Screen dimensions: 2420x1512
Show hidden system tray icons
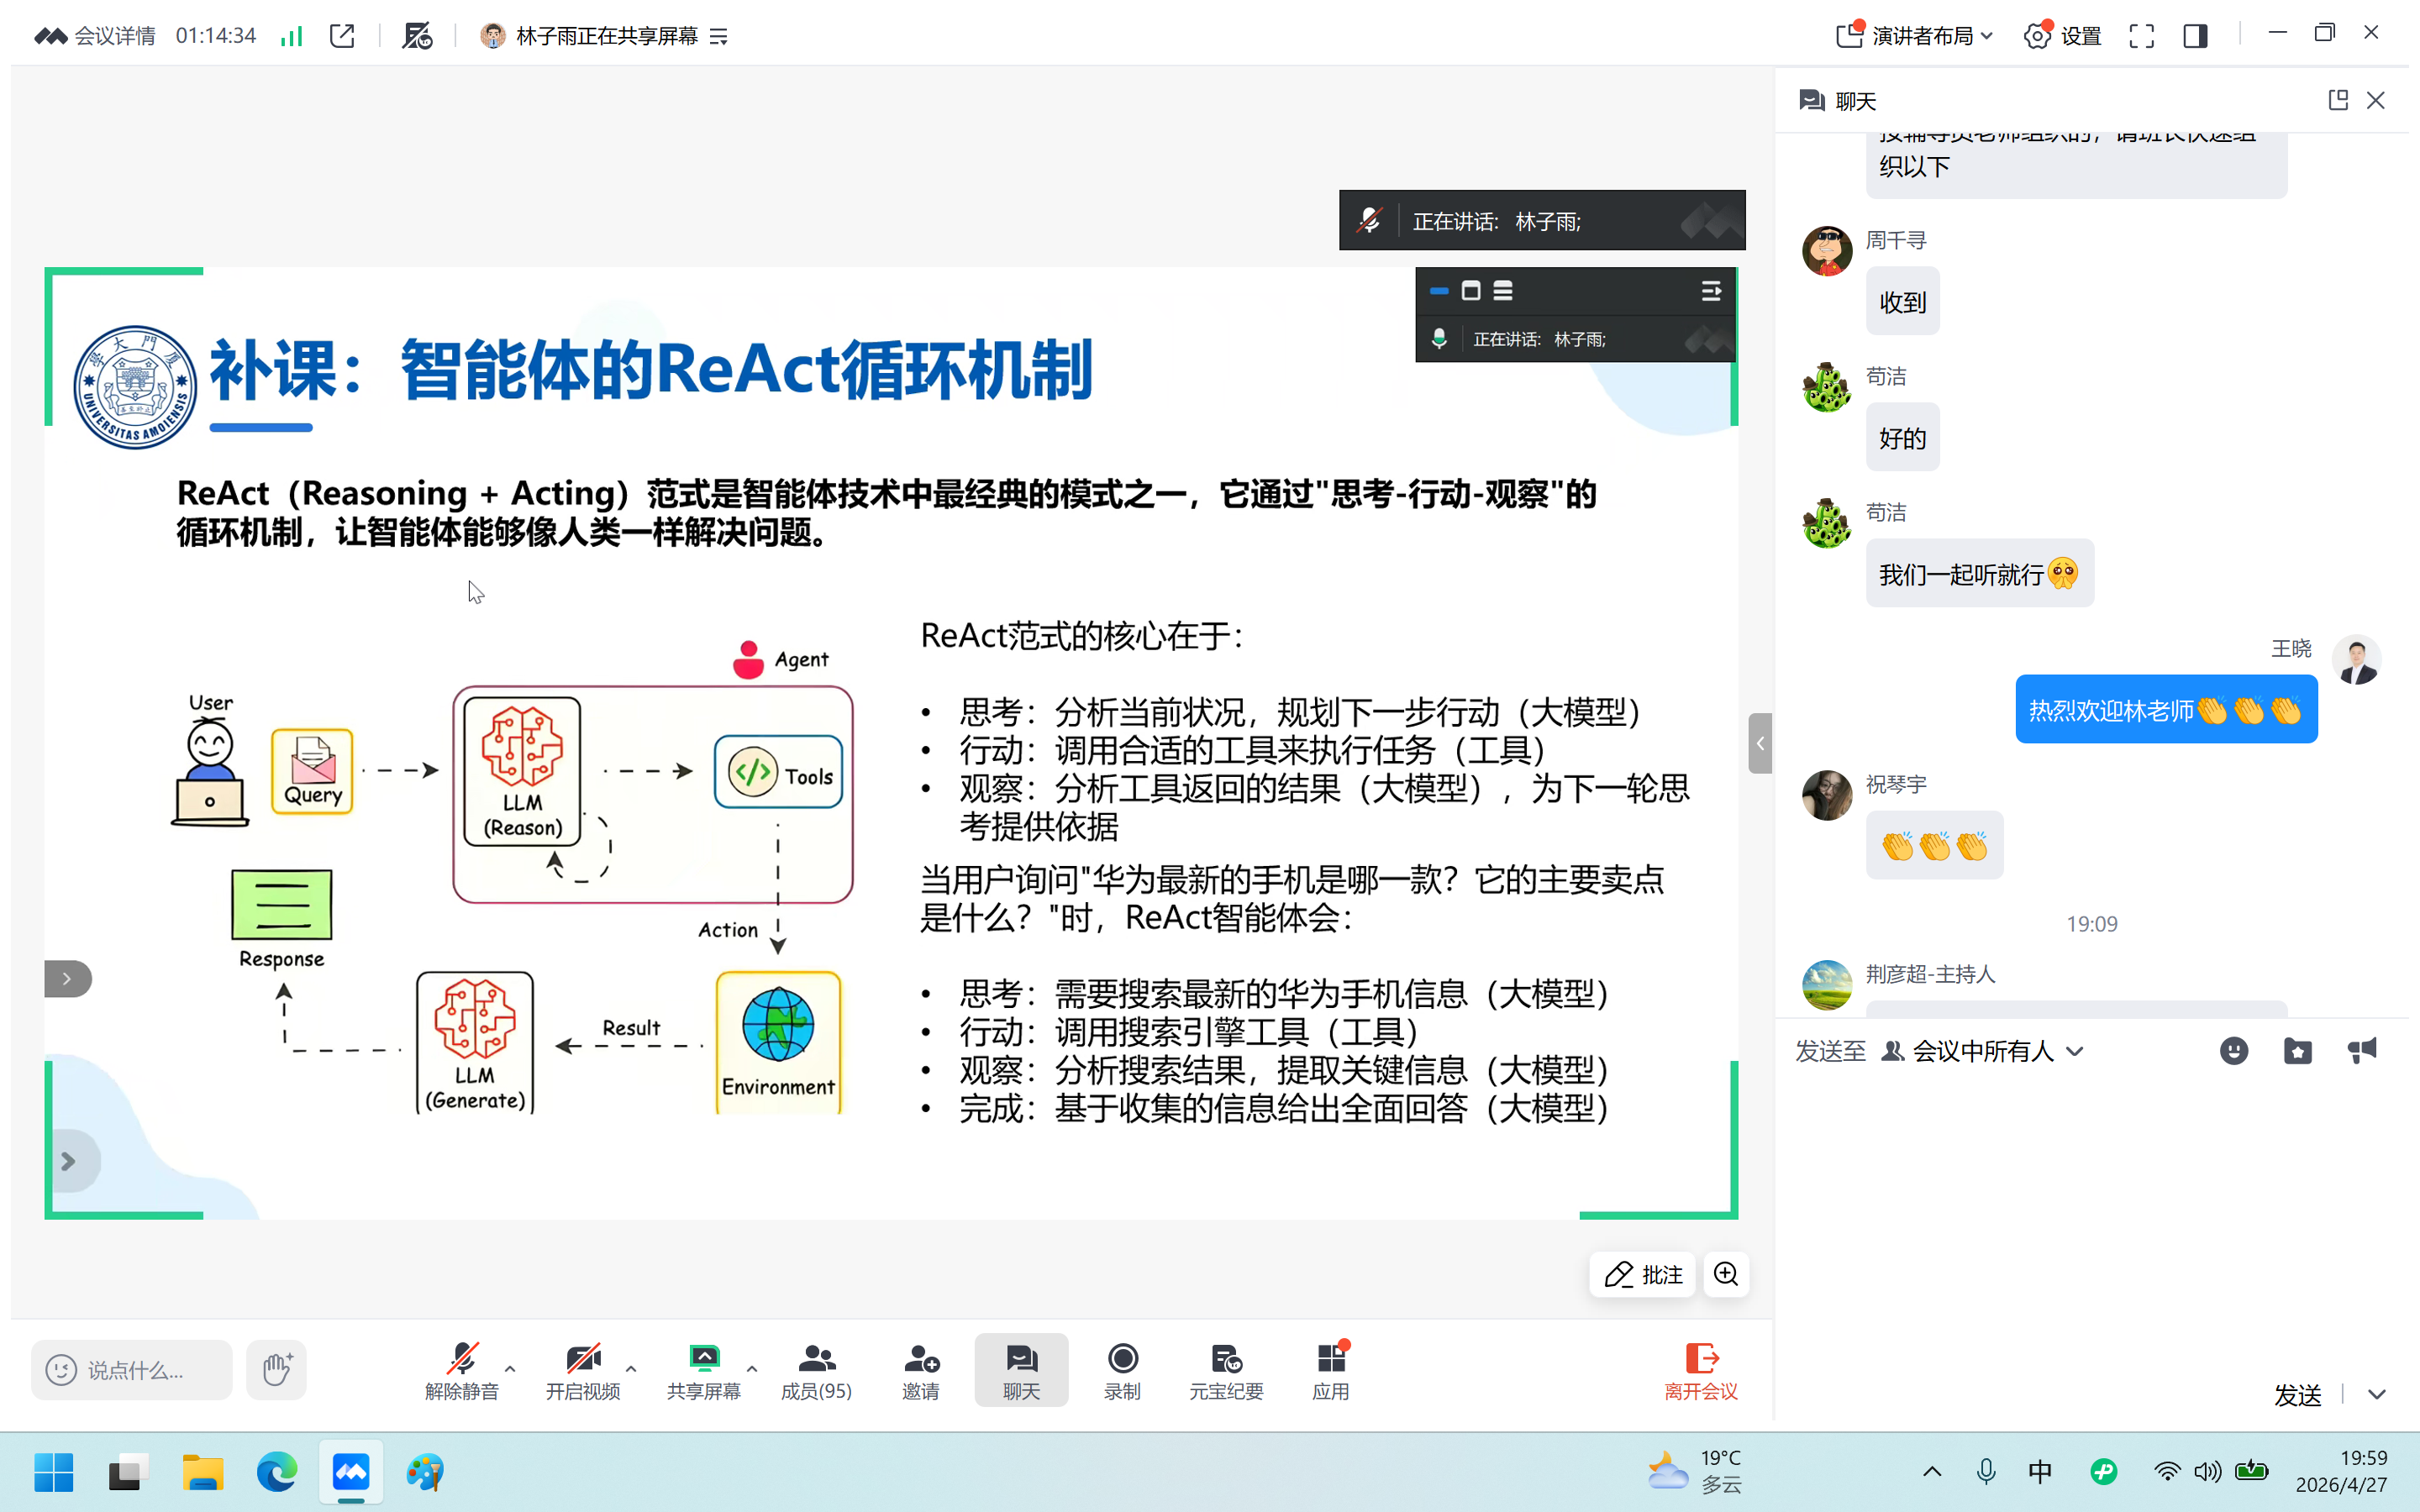click(1932, 1471)
